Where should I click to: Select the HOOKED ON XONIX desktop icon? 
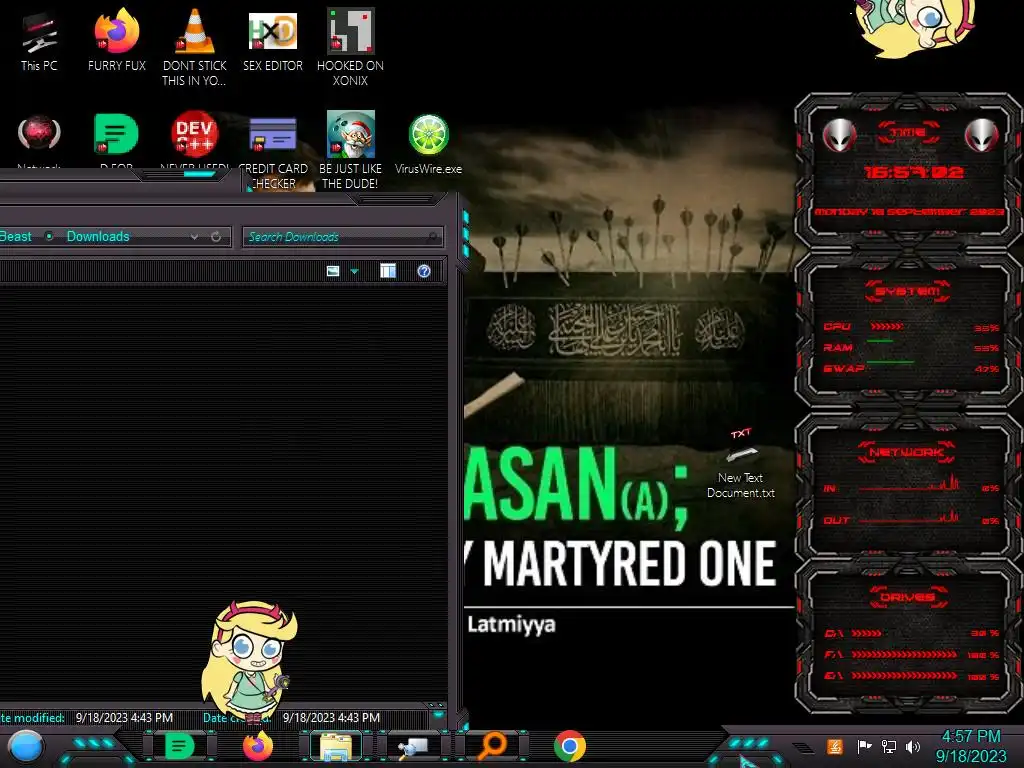click(350, 47)
